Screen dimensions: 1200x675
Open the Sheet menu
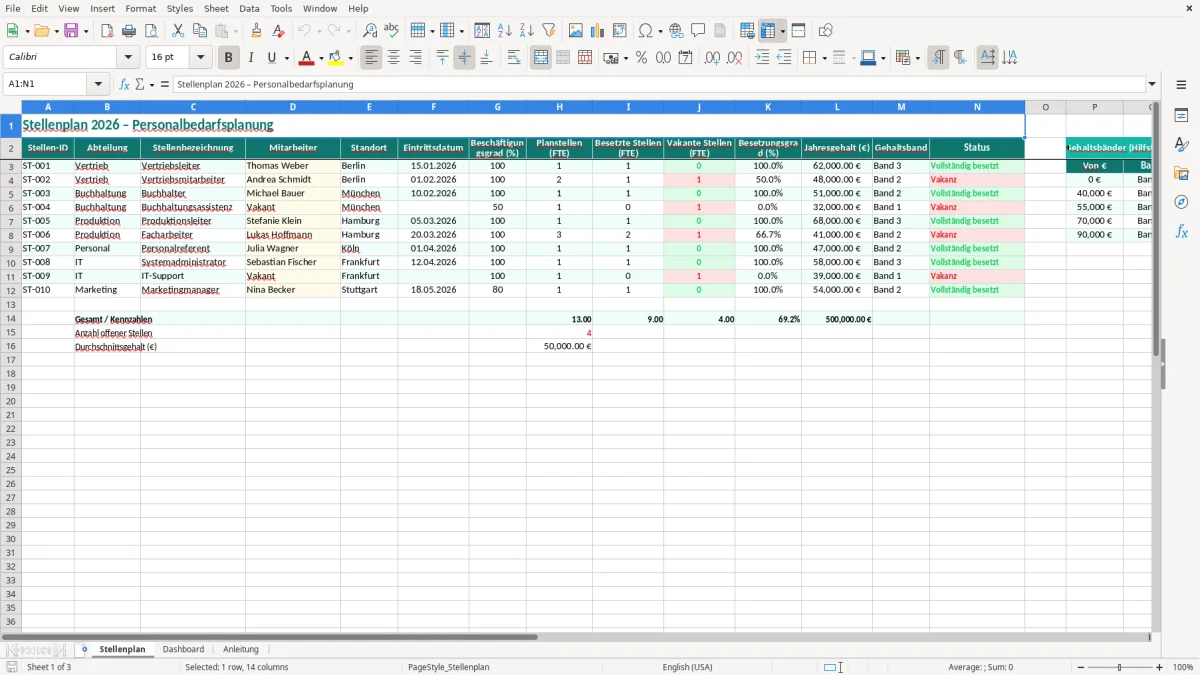(216, 8)
